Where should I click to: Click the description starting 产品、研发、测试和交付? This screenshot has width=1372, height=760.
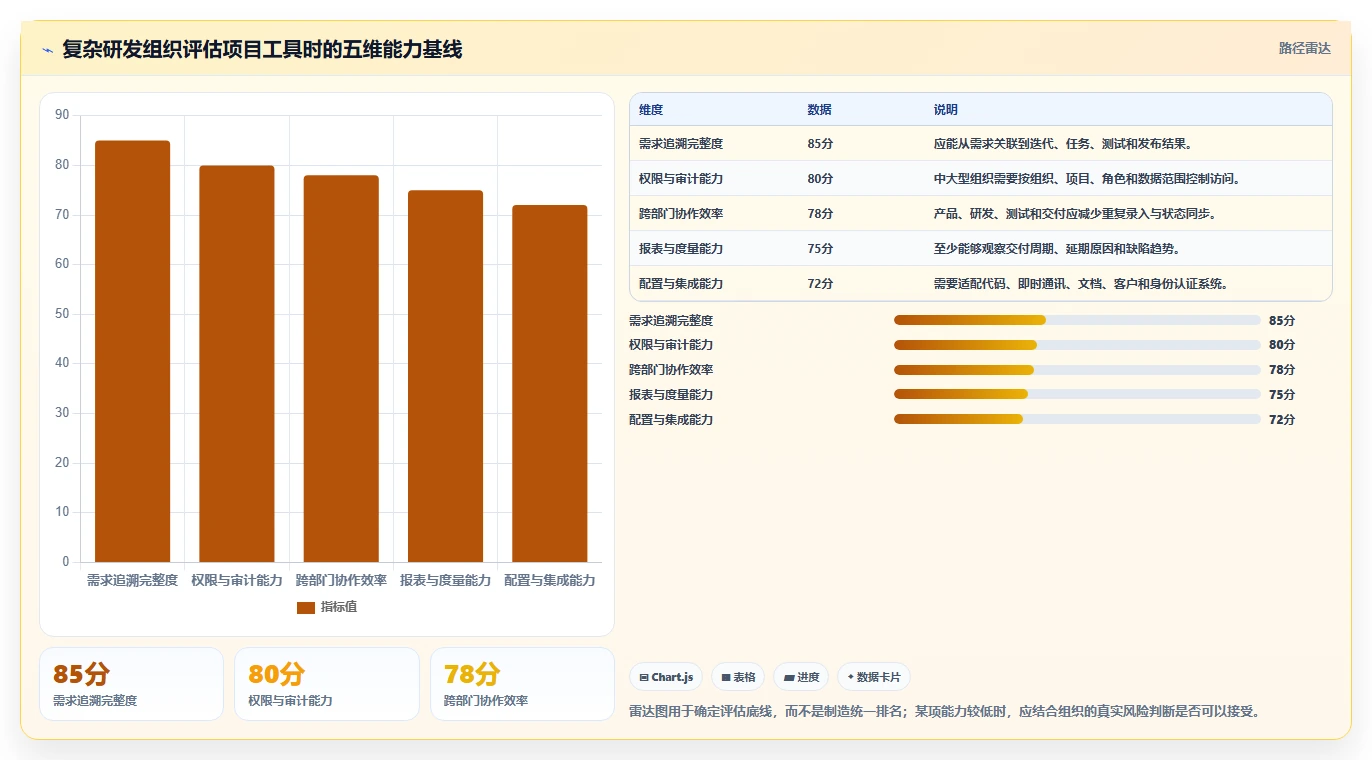click(1076, 214)
